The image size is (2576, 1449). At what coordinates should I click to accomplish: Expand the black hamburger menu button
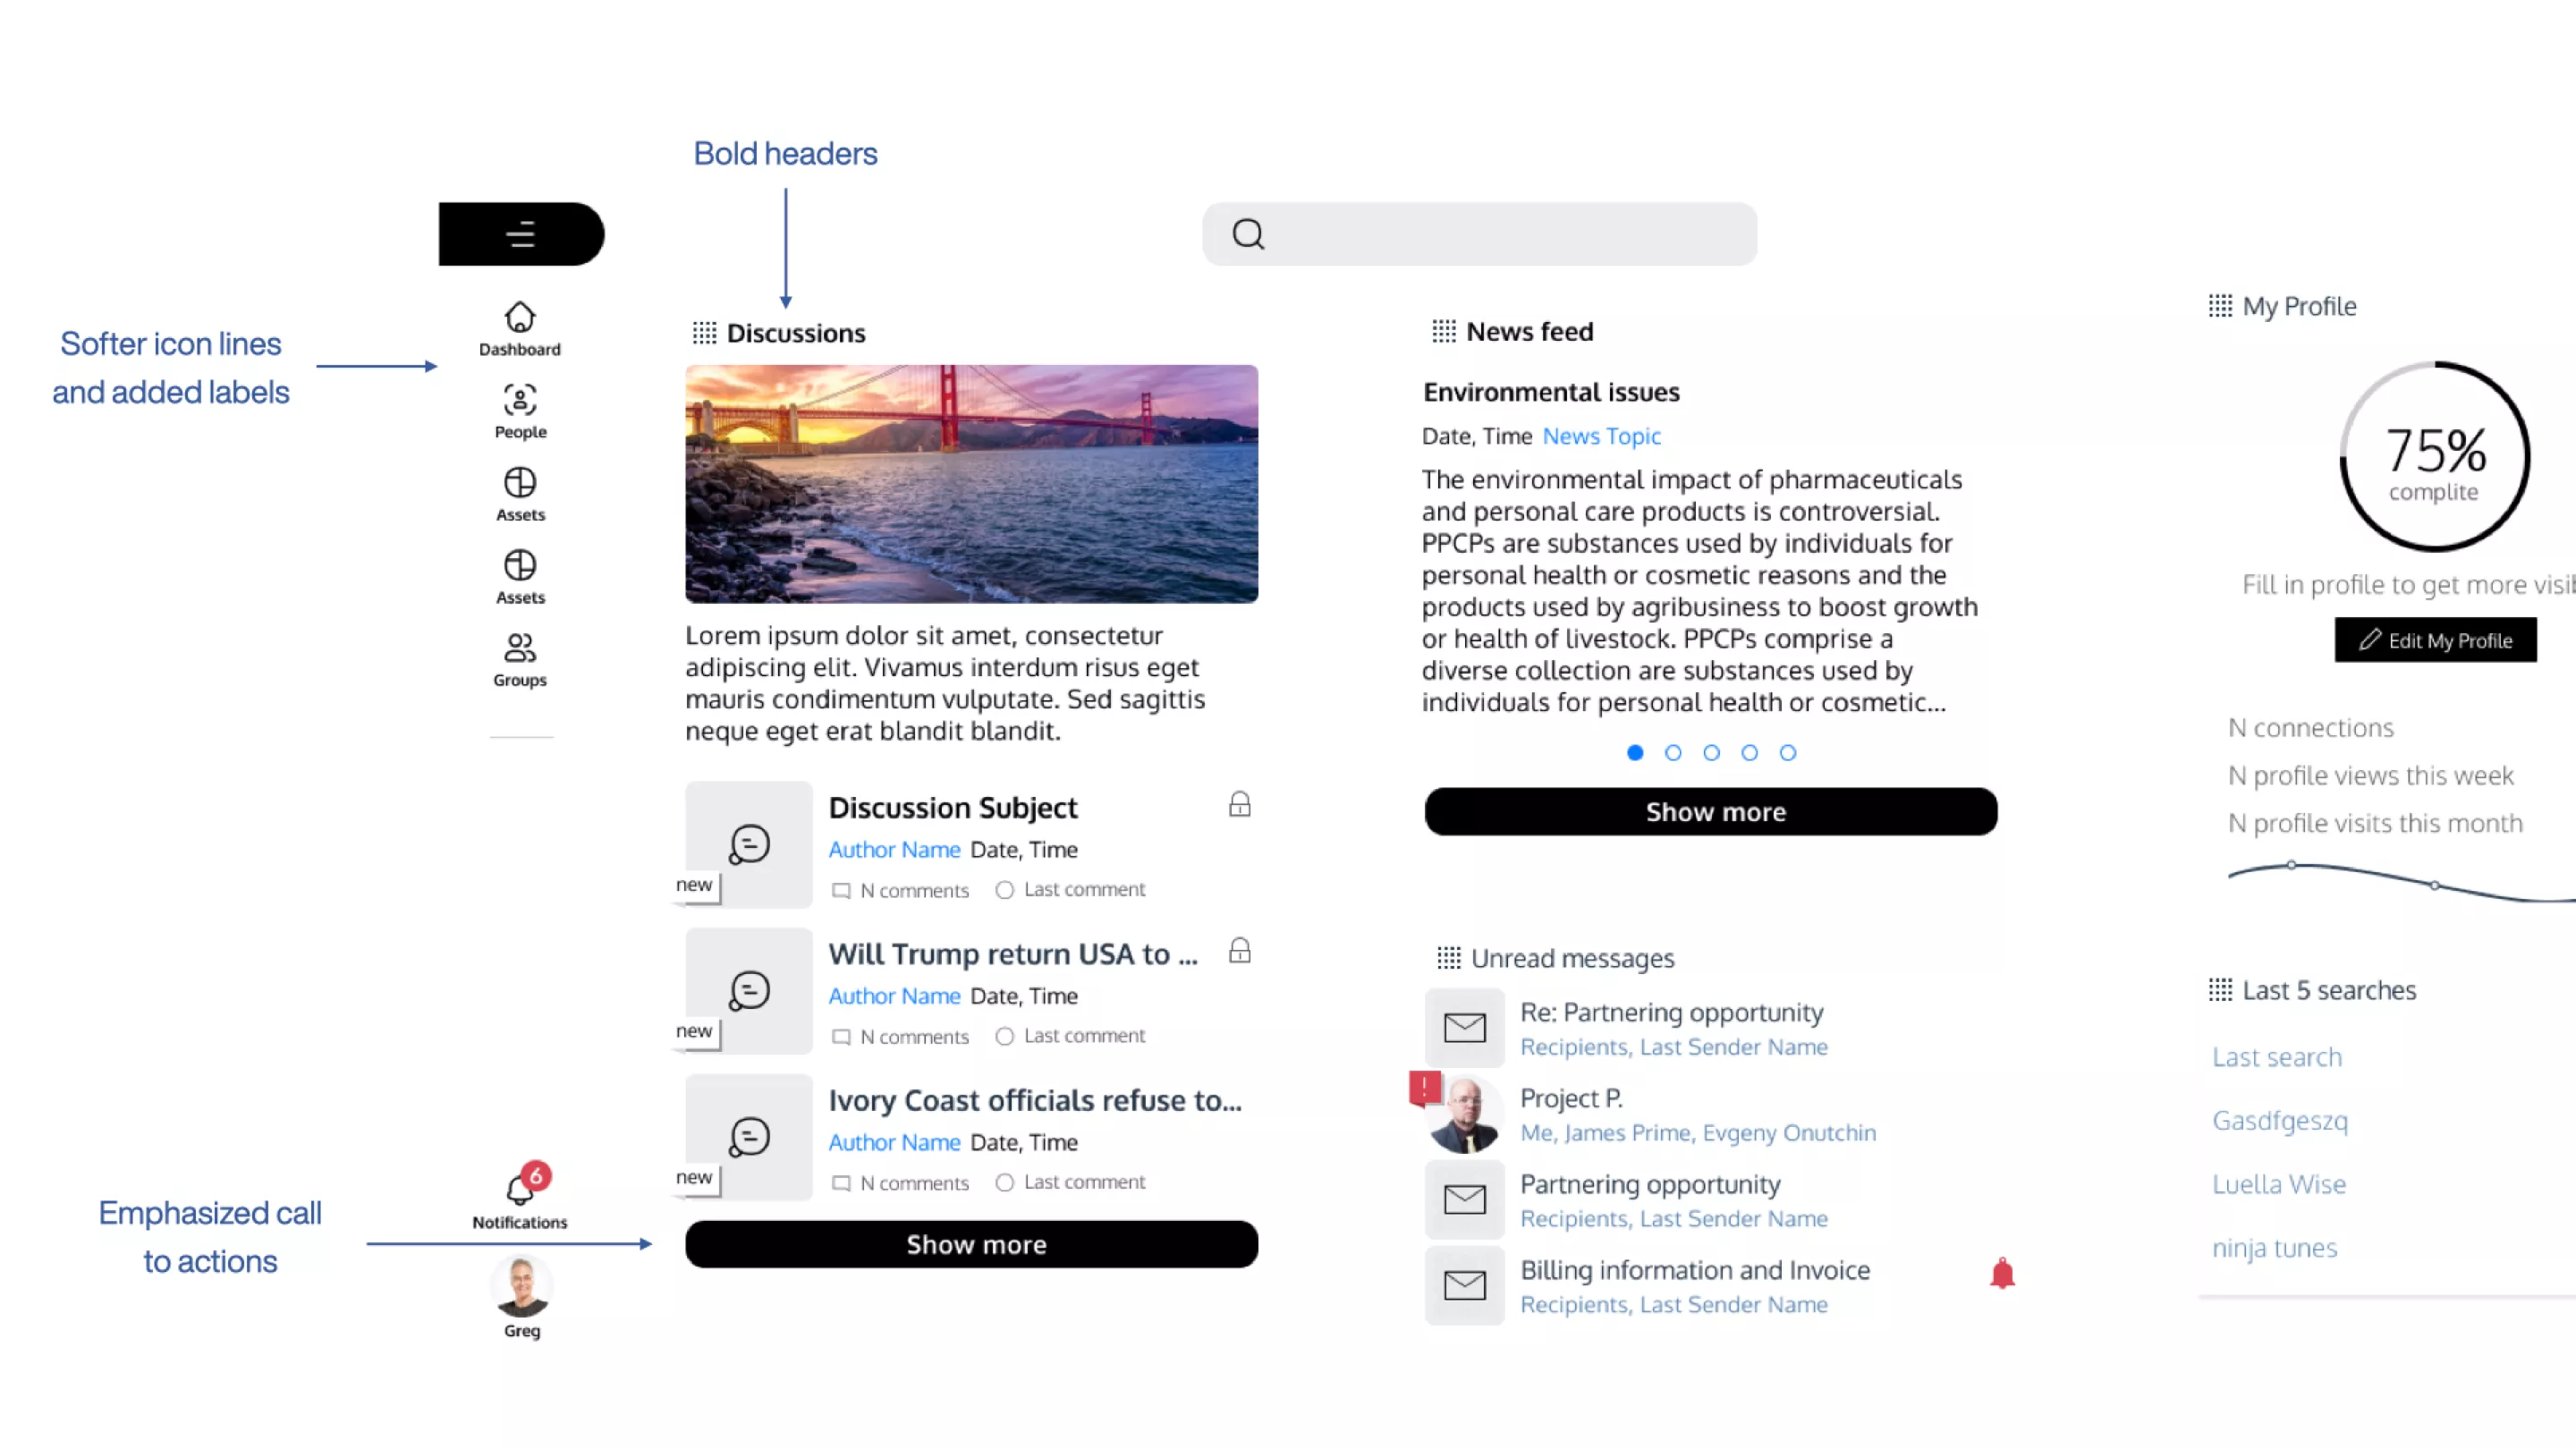pos(521,234)
